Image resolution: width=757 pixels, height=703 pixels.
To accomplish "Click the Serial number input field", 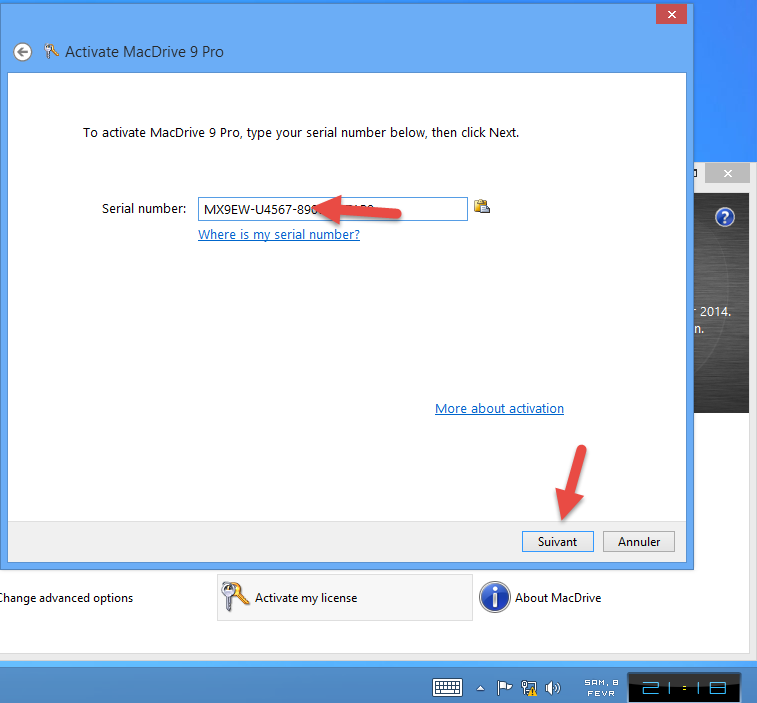I will [x=333, y=209].
